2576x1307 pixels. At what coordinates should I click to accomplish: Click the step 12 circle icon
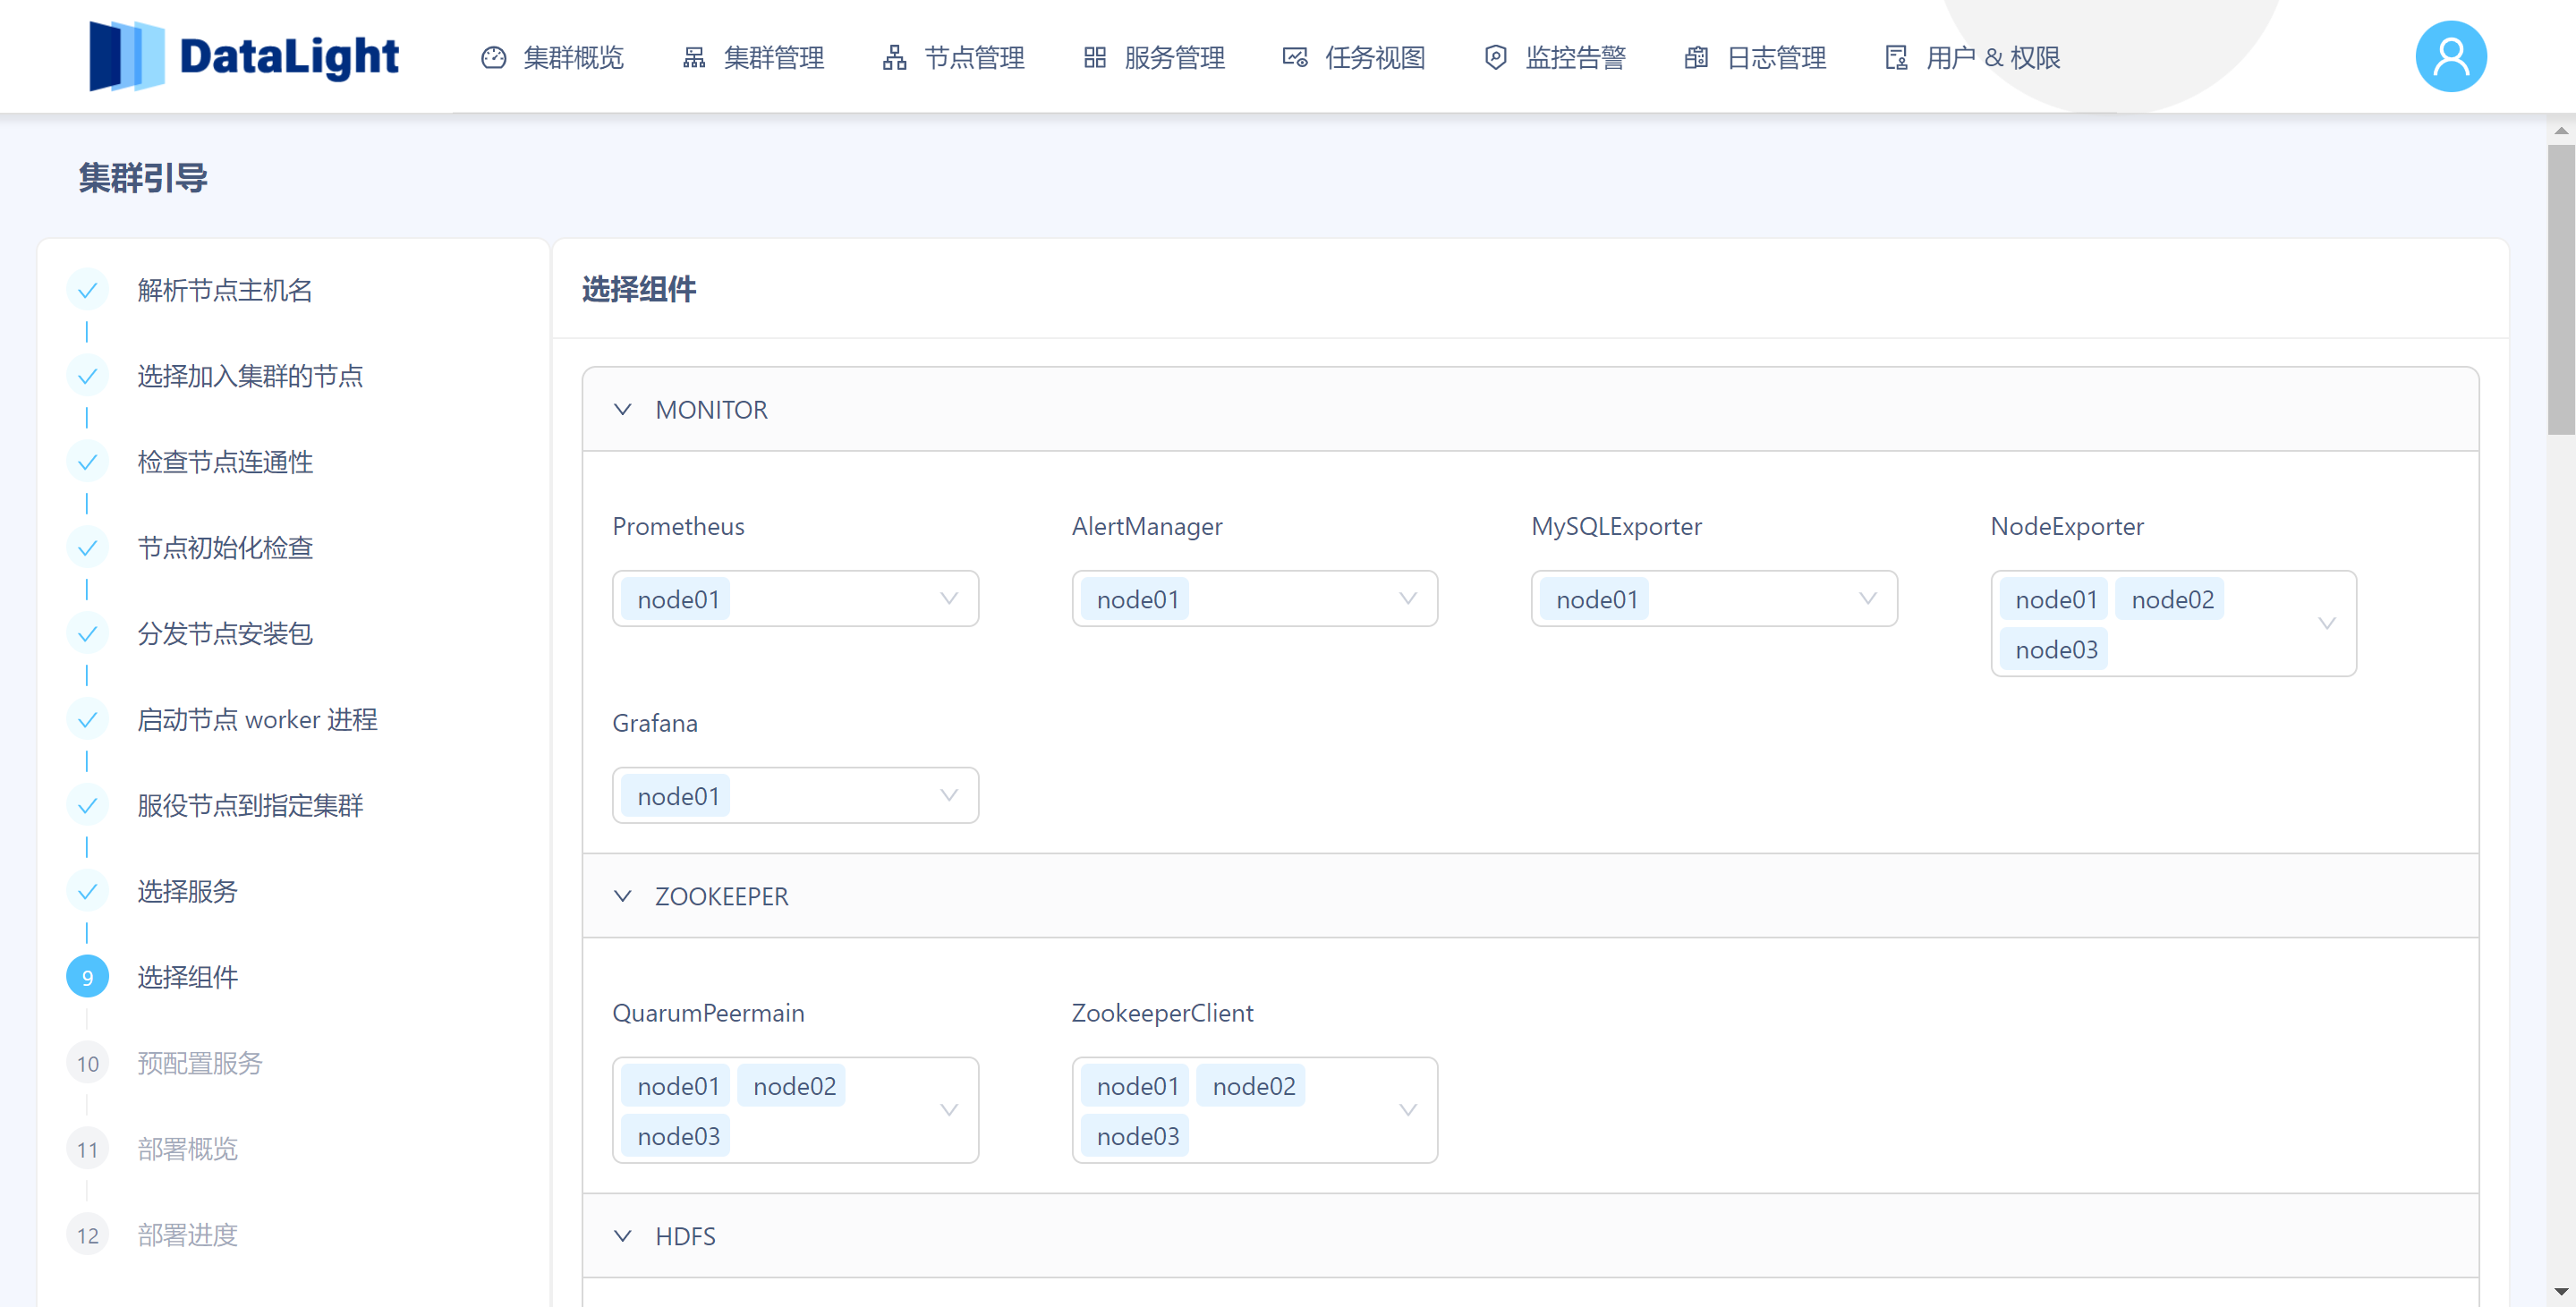(x=87, y=1236)
